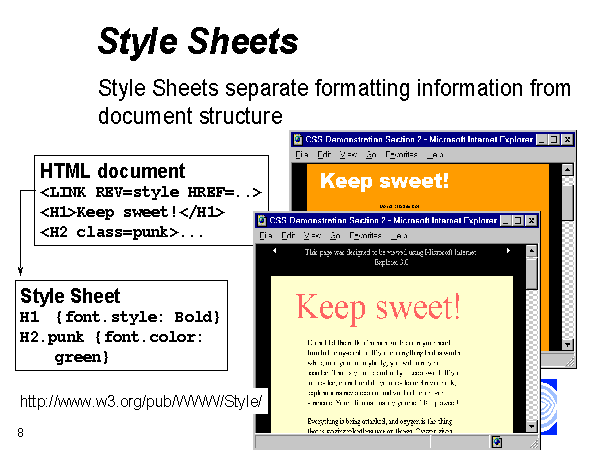Image resolution: width=600 pixels, height=450 pixels.
Task: Open Help menu in front Internet Explorer window
Action: coord(399,235)
